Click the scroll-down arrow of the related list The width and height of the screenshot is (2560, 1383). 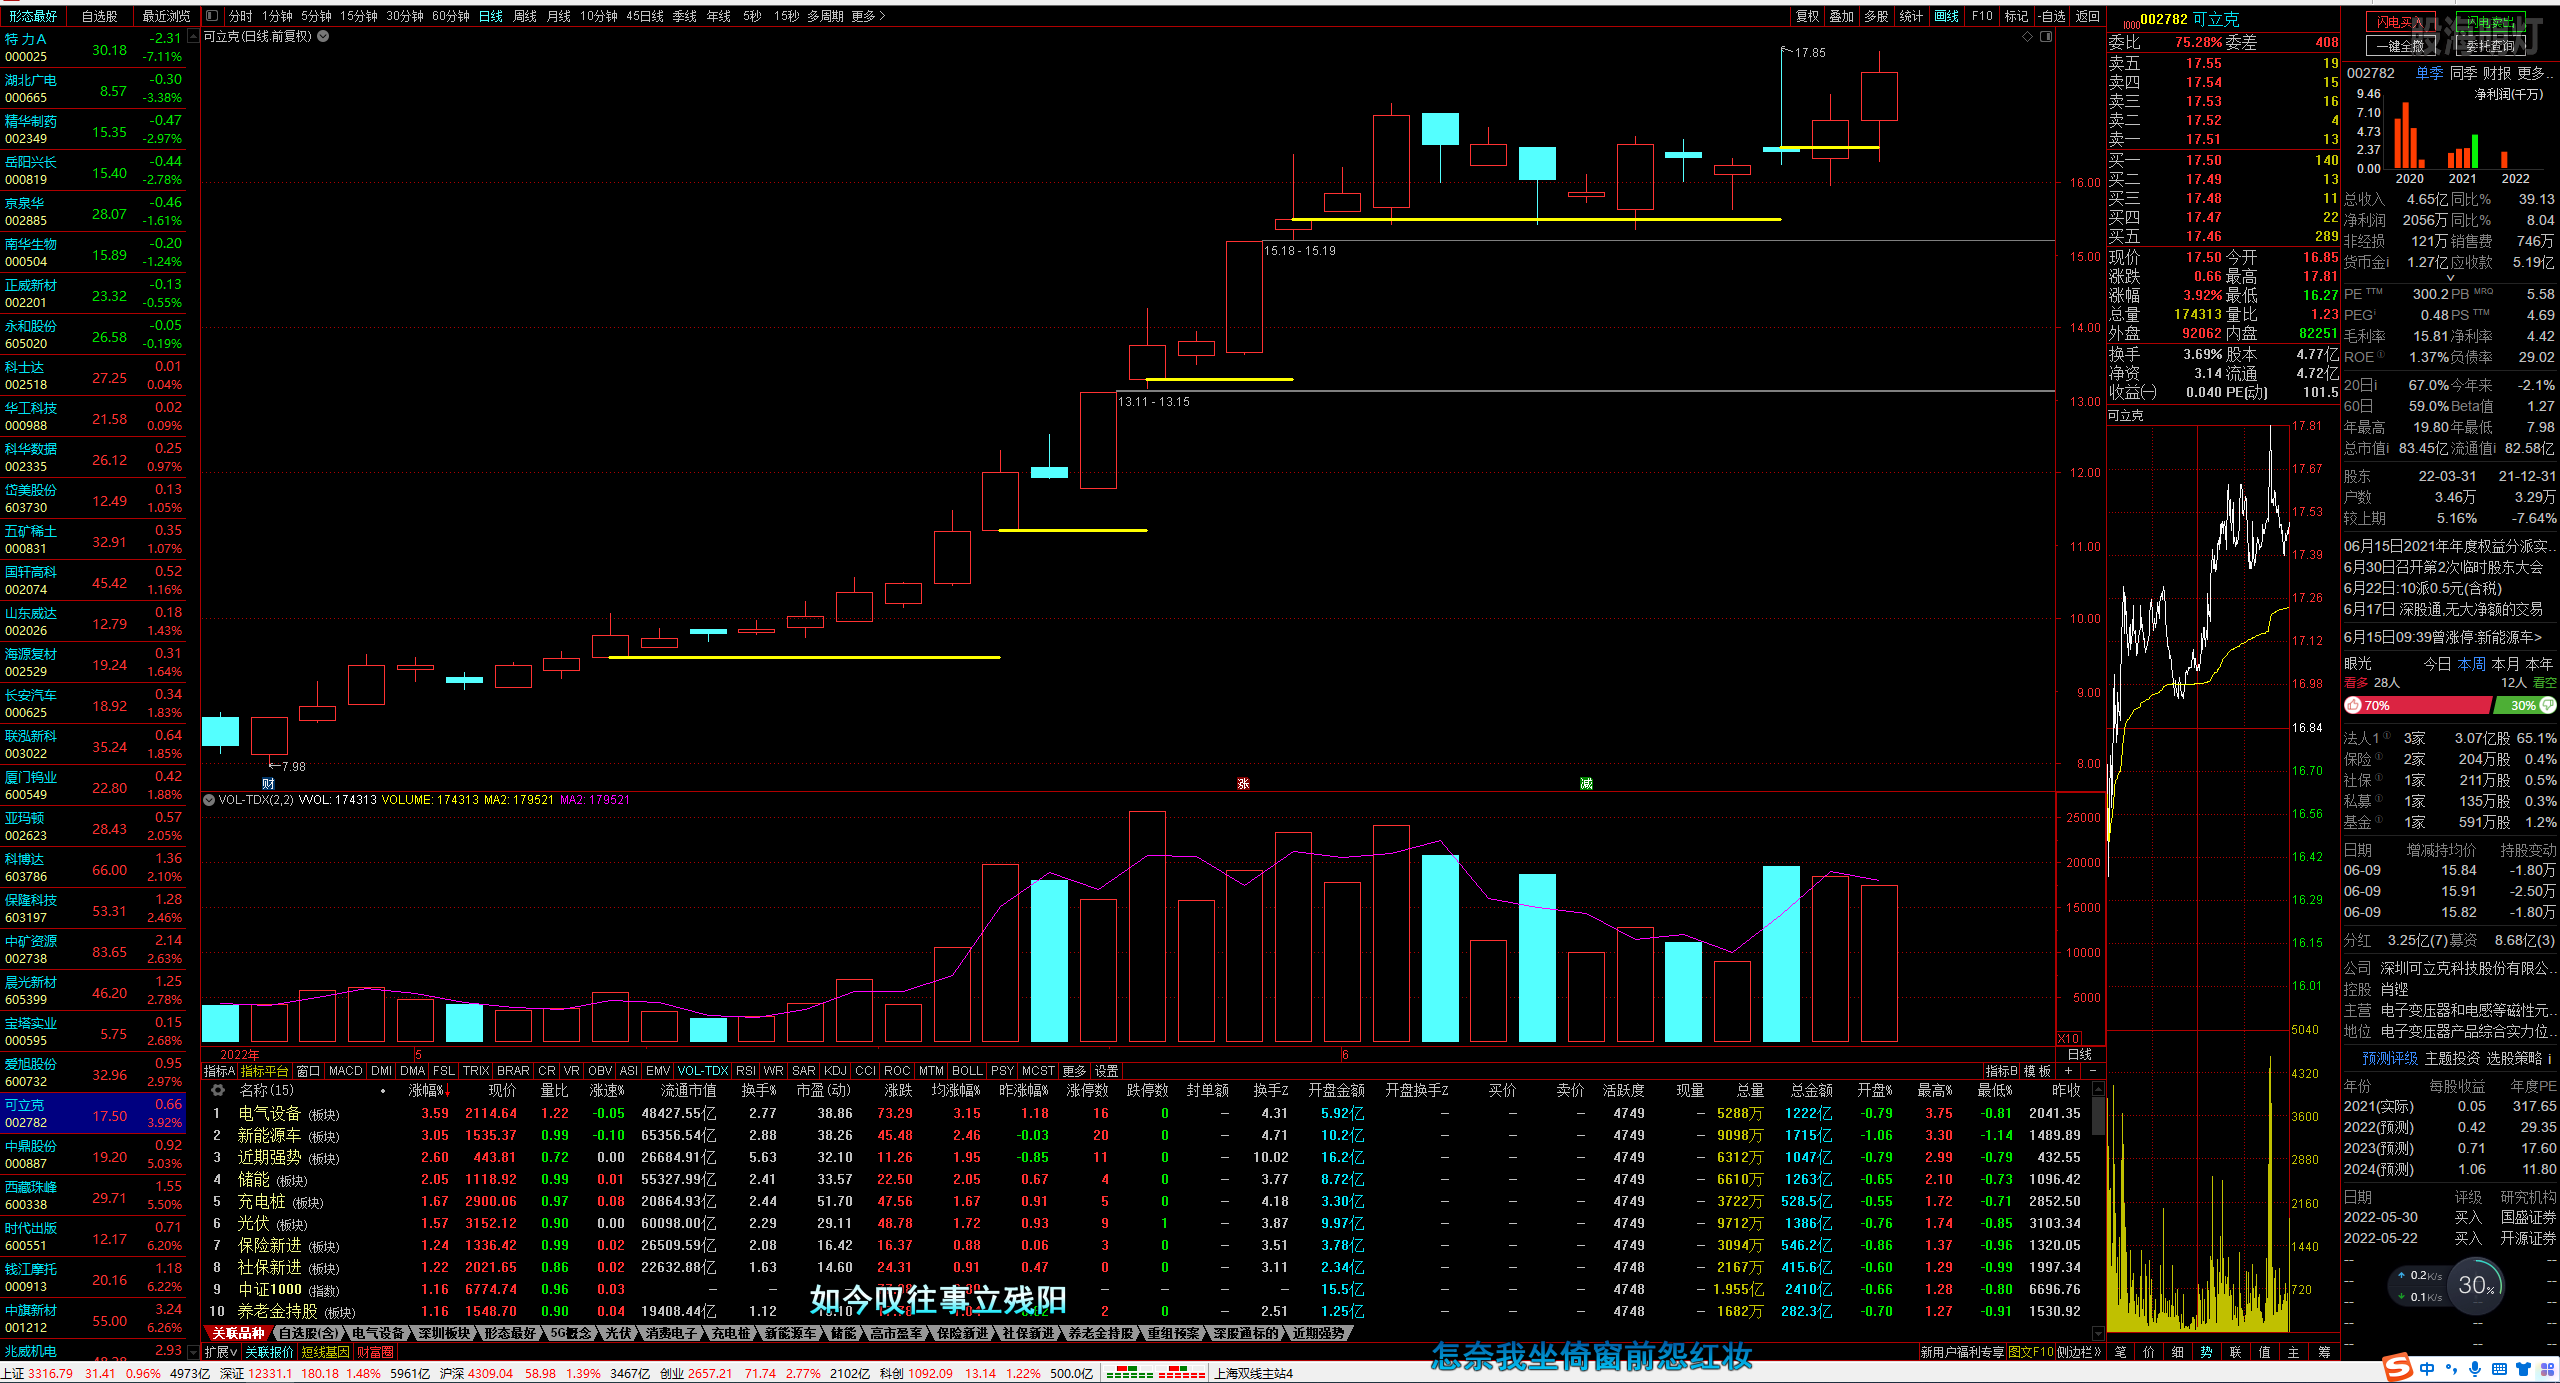[2098, 1332]
